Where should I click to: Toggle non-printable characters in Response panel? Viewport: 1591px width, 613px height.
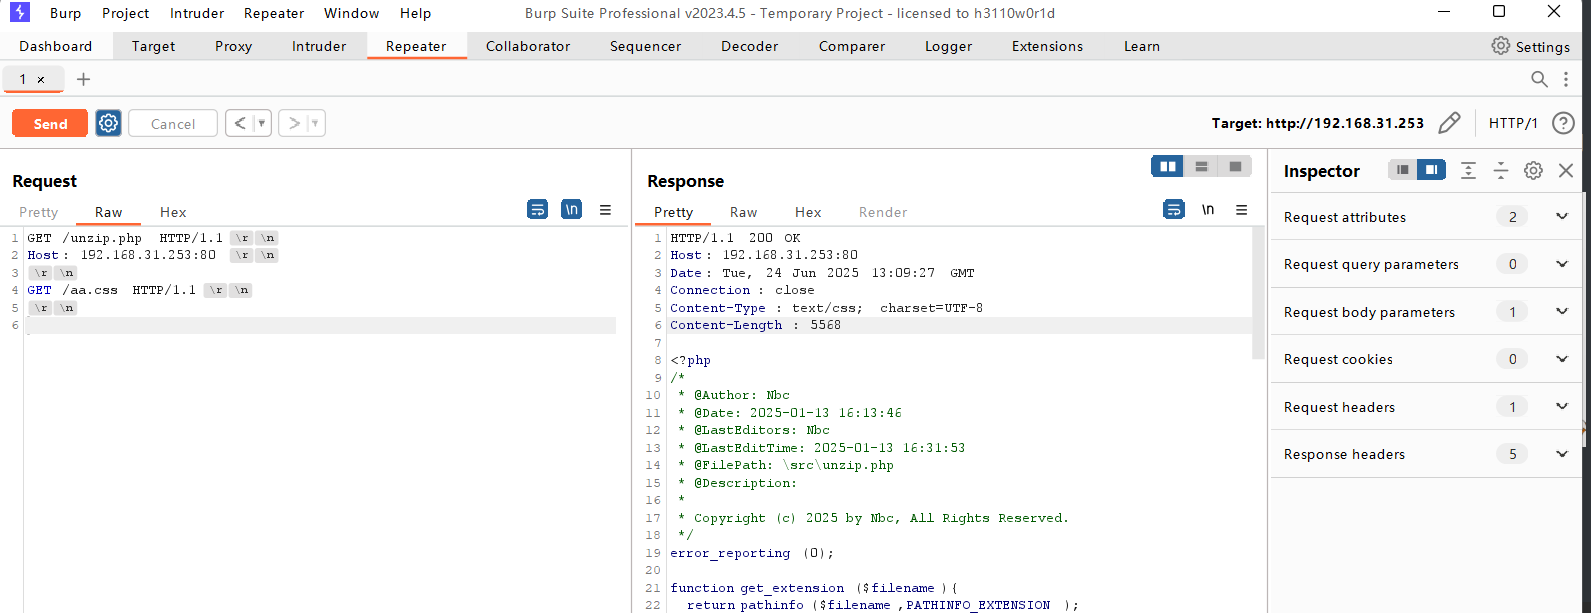click(1208, 209)
